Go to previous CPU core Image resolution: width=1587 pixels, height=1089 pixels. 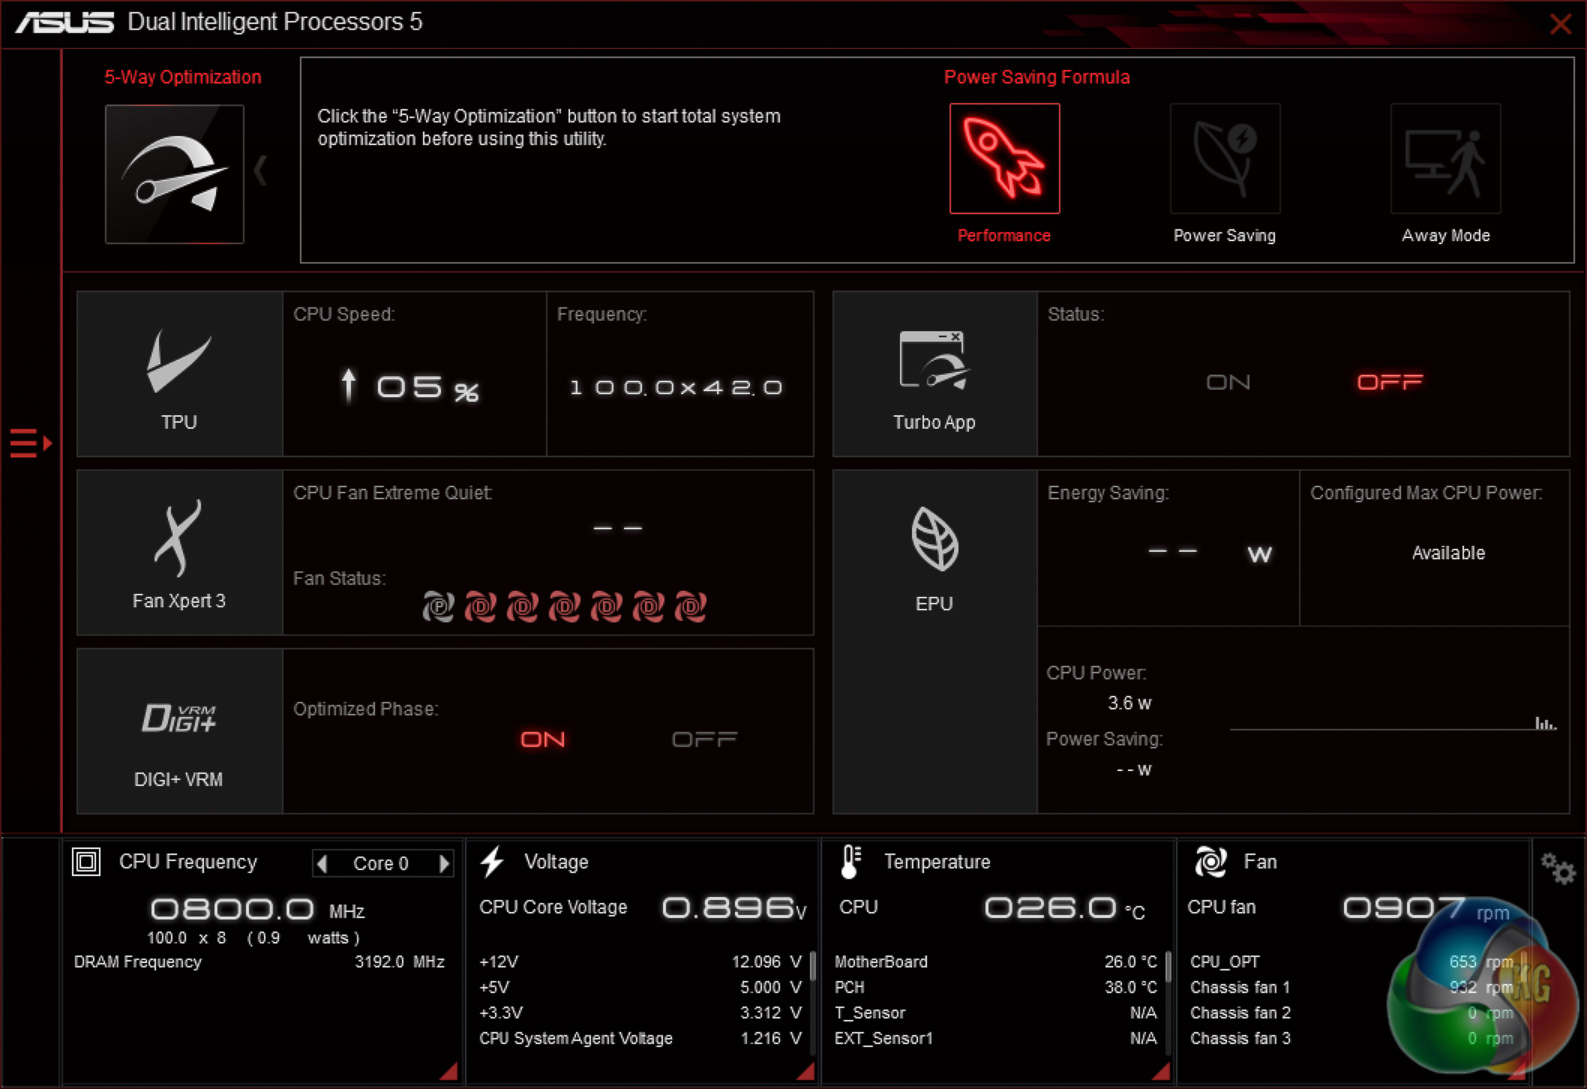click(x=322, y=863)
